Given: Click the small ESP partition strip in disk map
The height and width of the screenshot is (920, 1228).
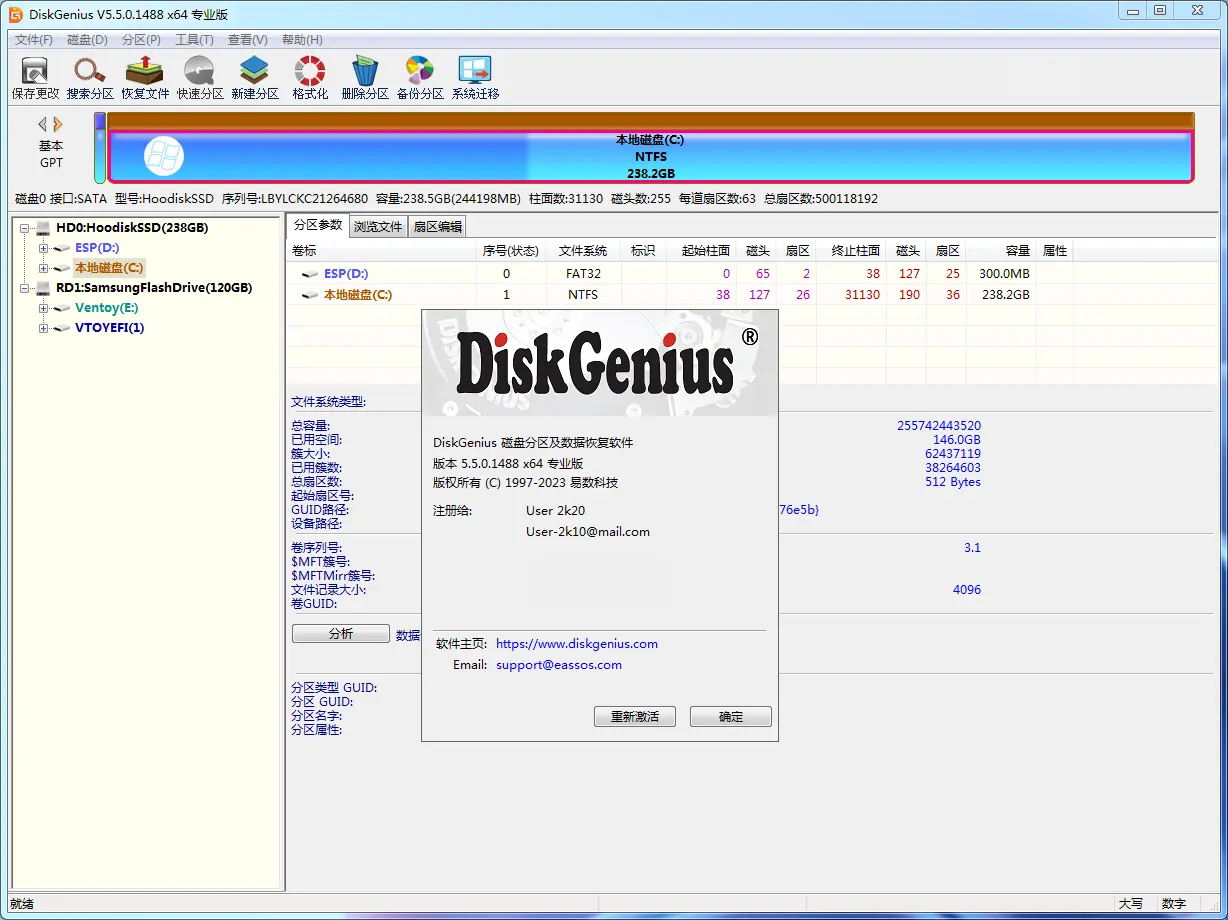Looking at the screenshot, I should pos(100,148).
